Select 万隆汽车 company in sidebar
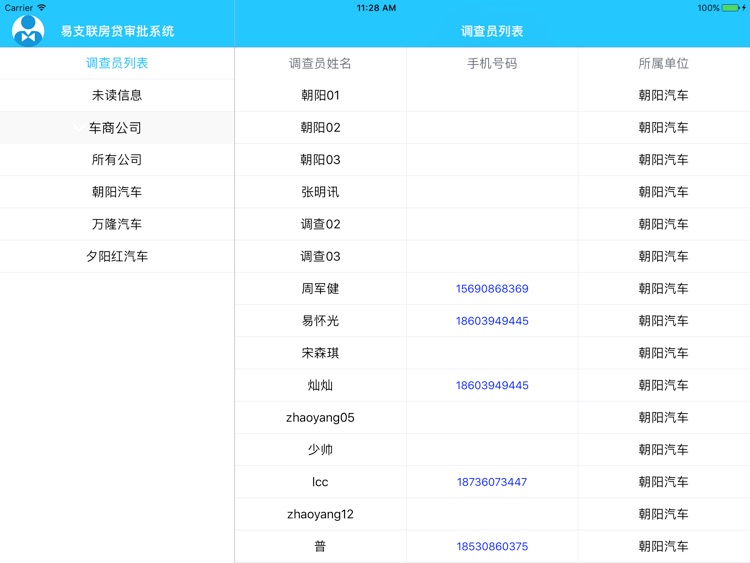This screenshot has height=563, width=750. click(x=117, y=224)
